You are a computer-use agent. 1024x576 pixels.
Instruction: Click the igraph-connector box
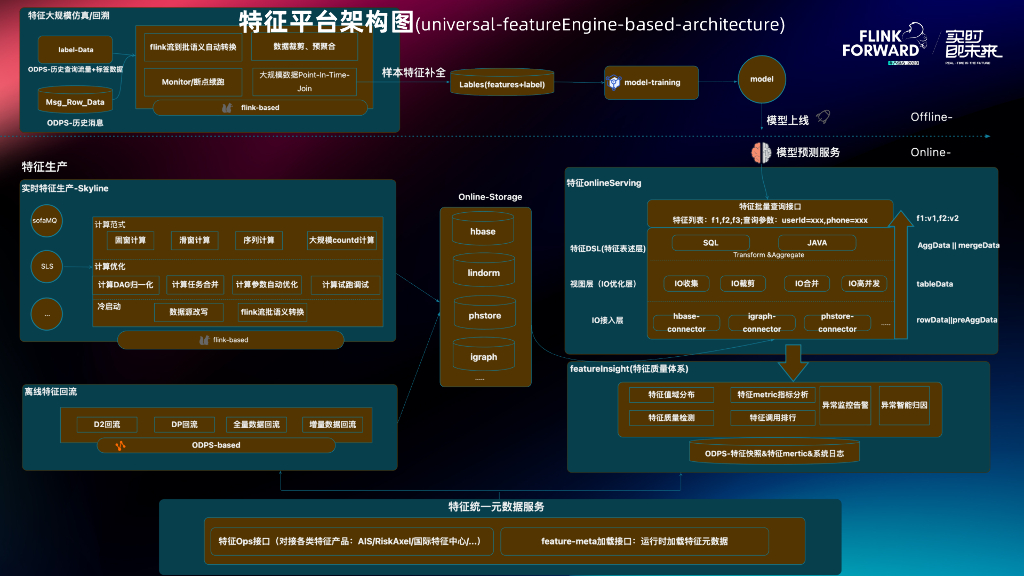[x=761, y=323]
